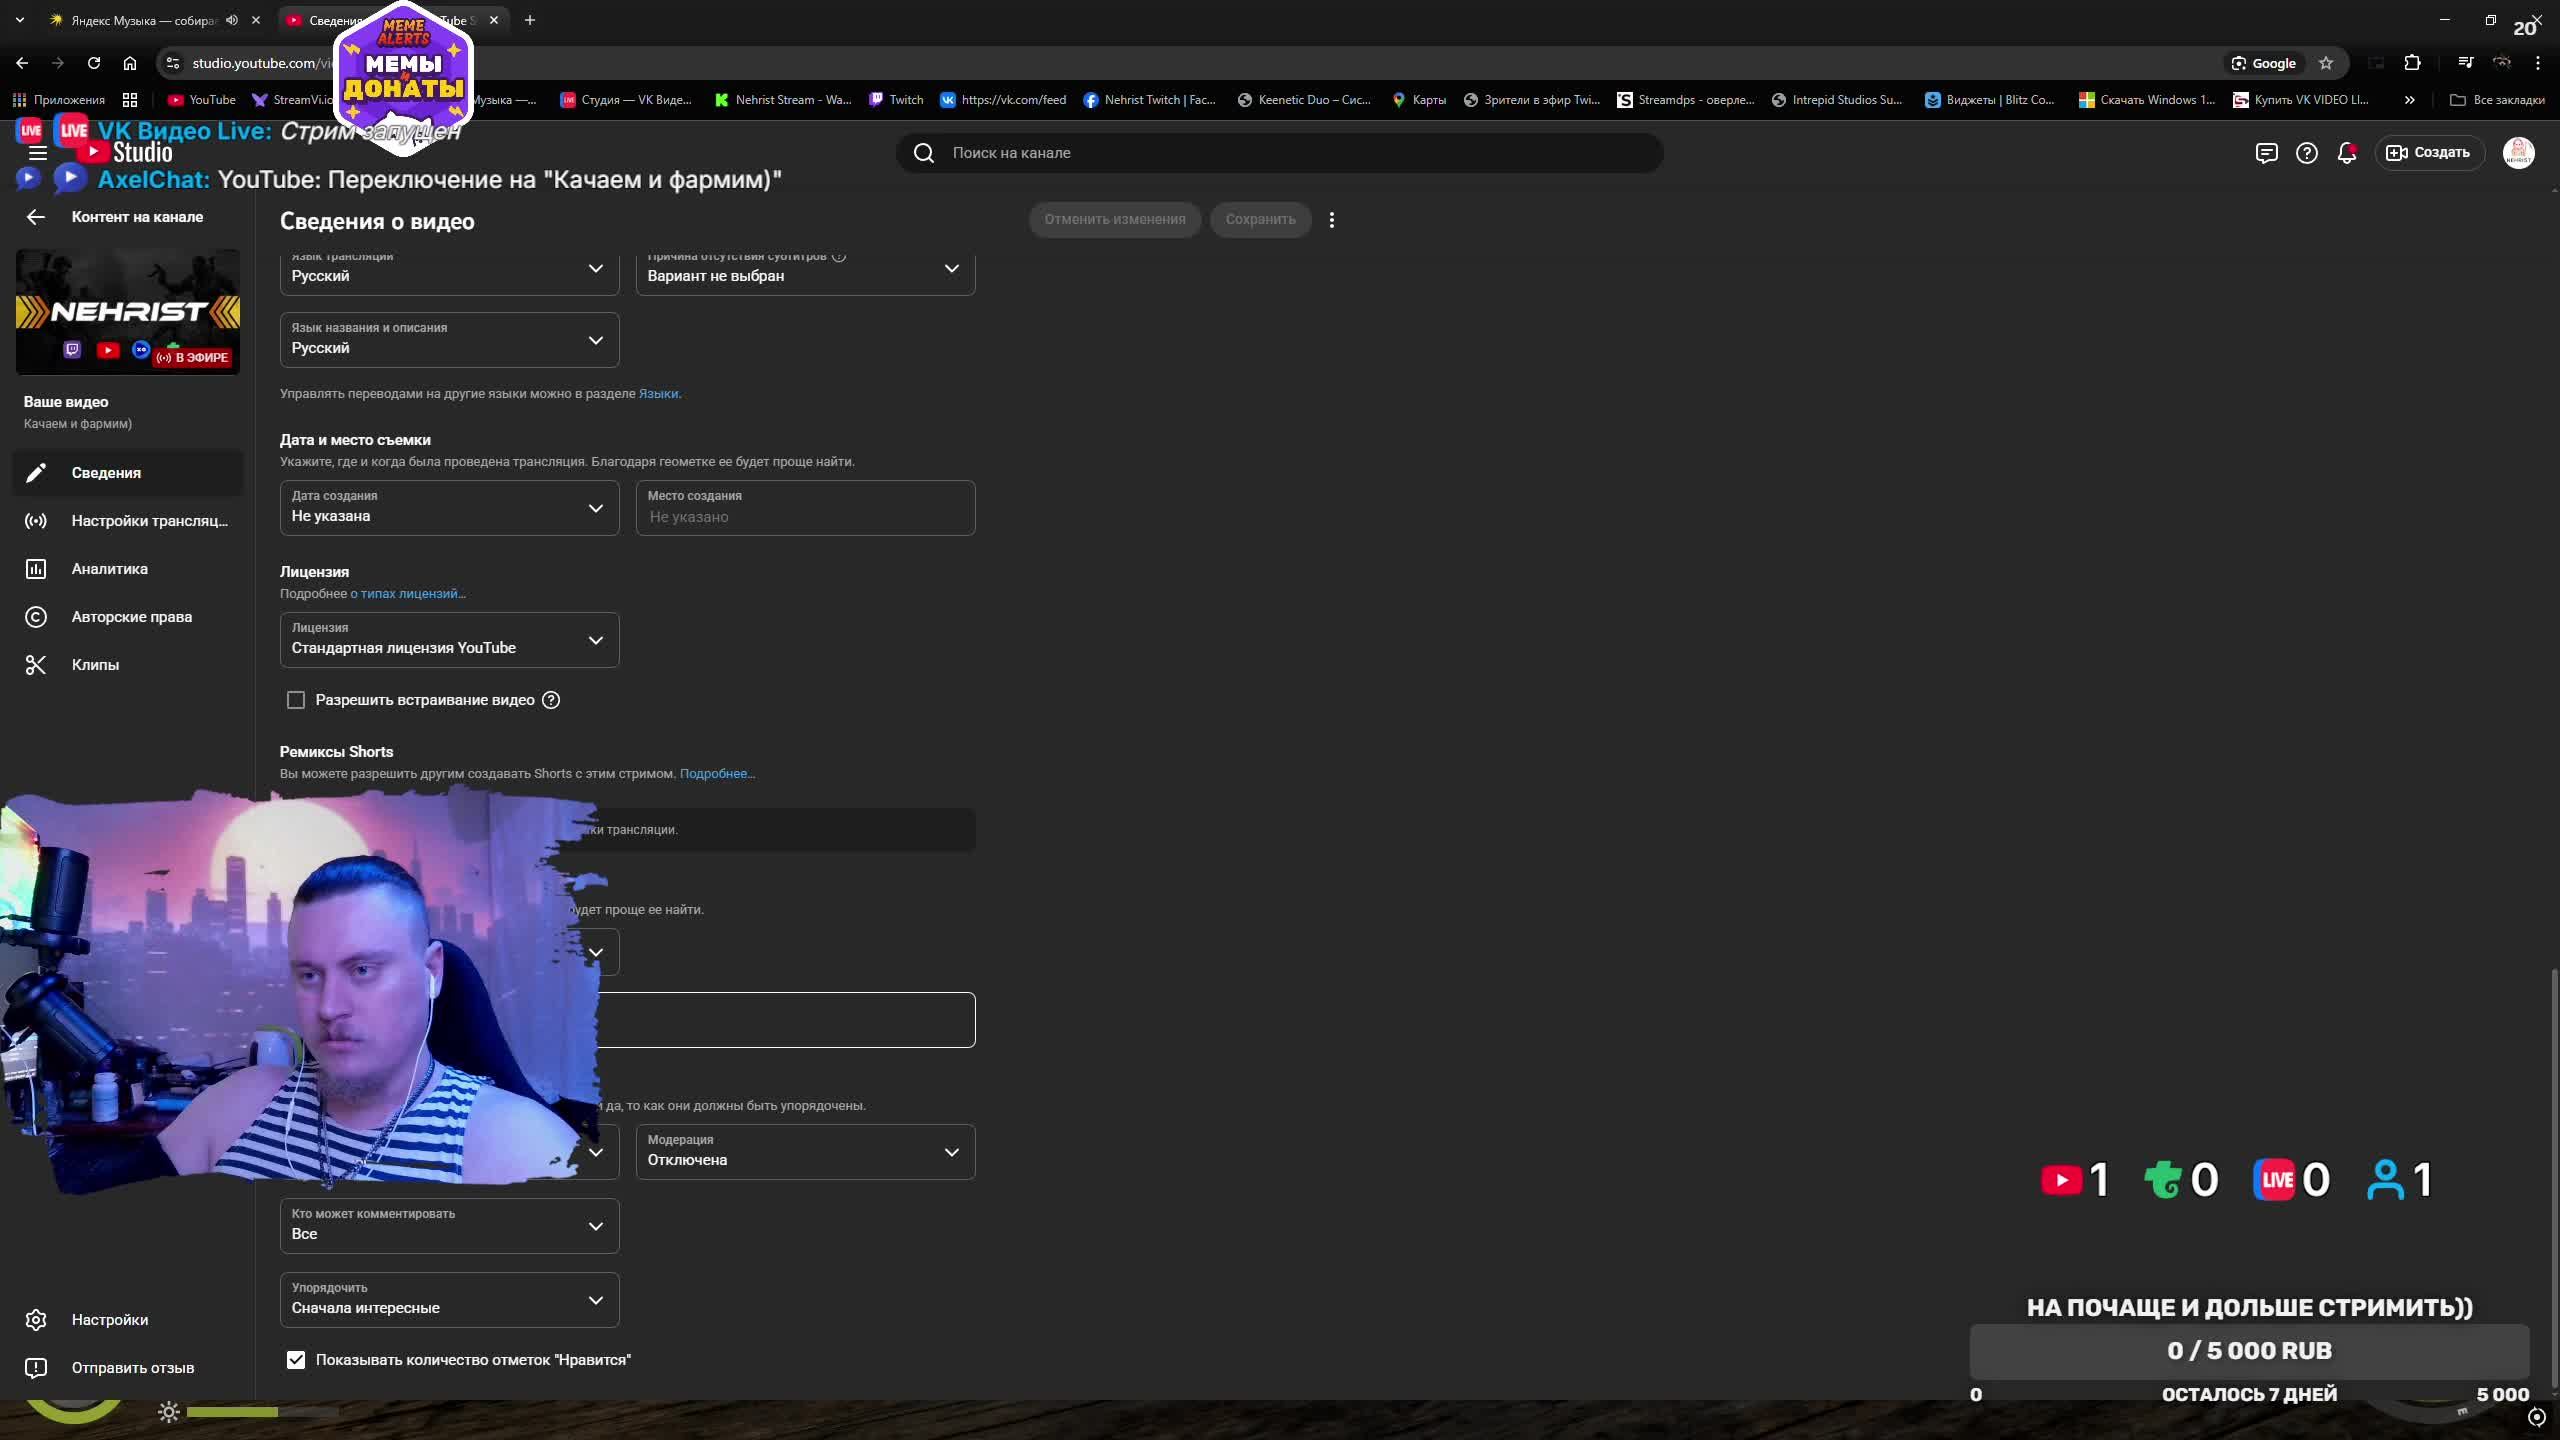Expand the License dropdown
The height and width of the screenshot is (1440, 2560).
pyautogui.click(x=449, y=640)
